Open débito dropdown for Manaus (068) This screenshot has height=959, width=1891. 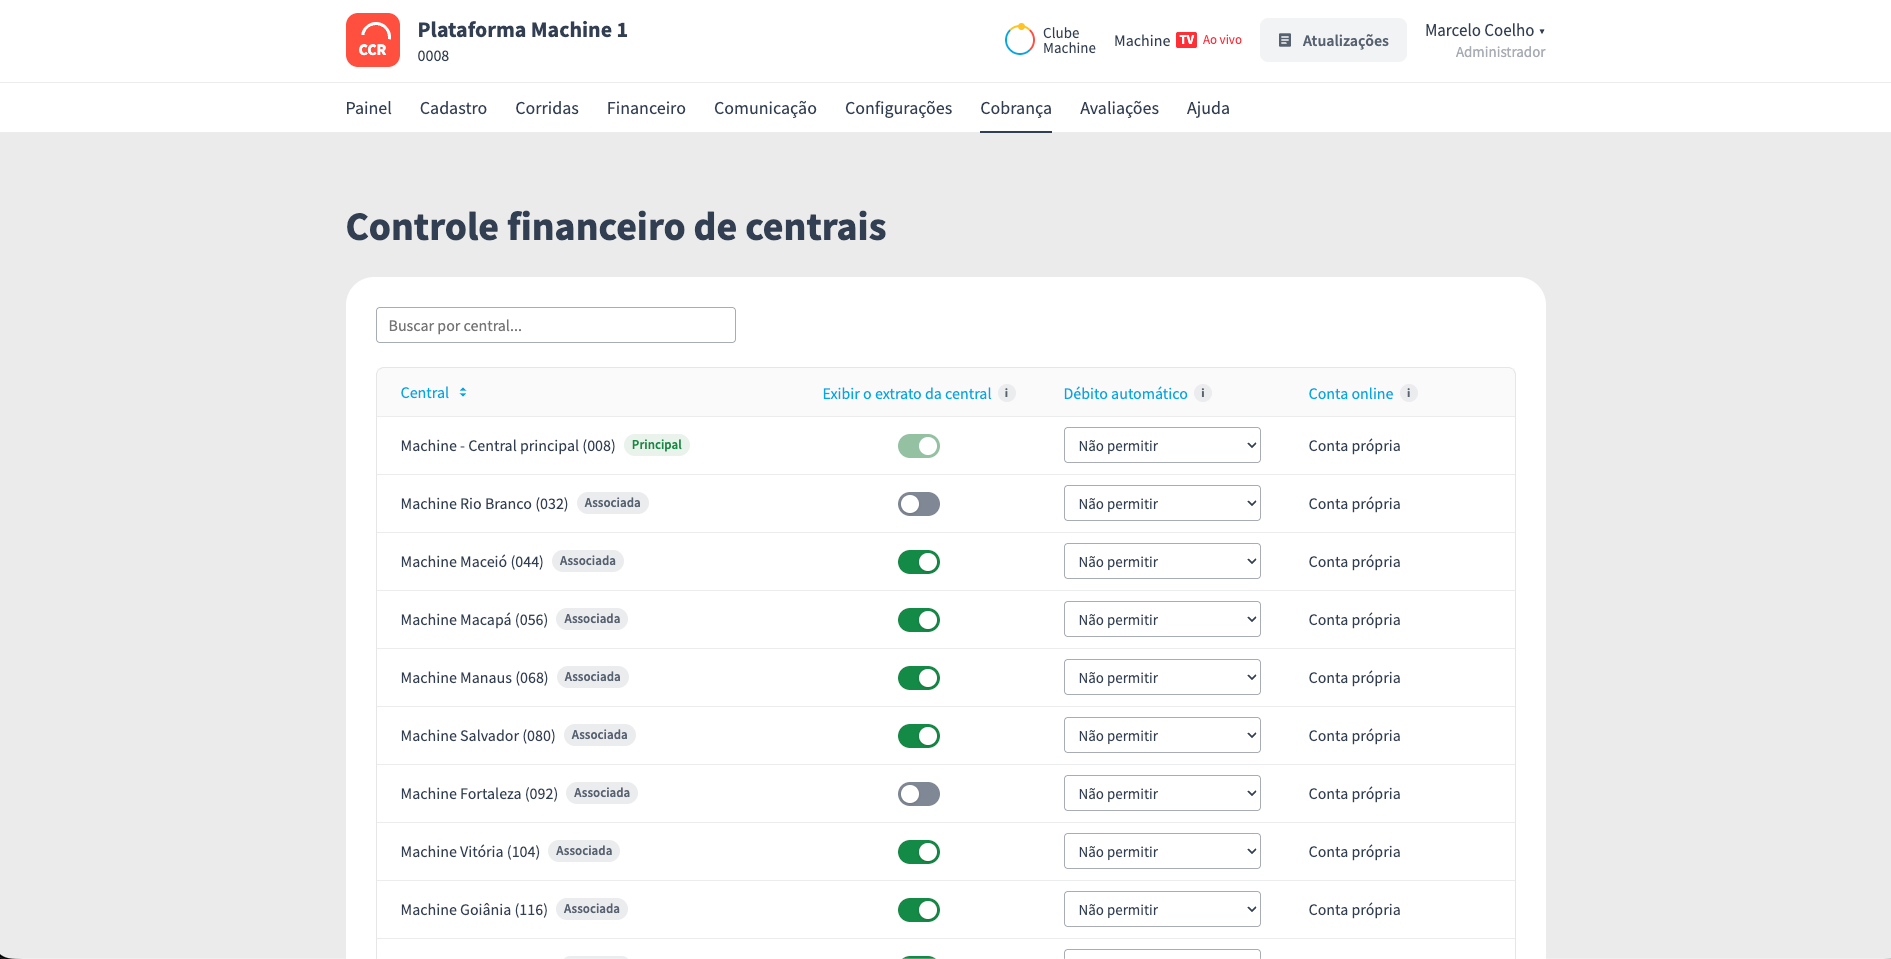click(1162, 677)
